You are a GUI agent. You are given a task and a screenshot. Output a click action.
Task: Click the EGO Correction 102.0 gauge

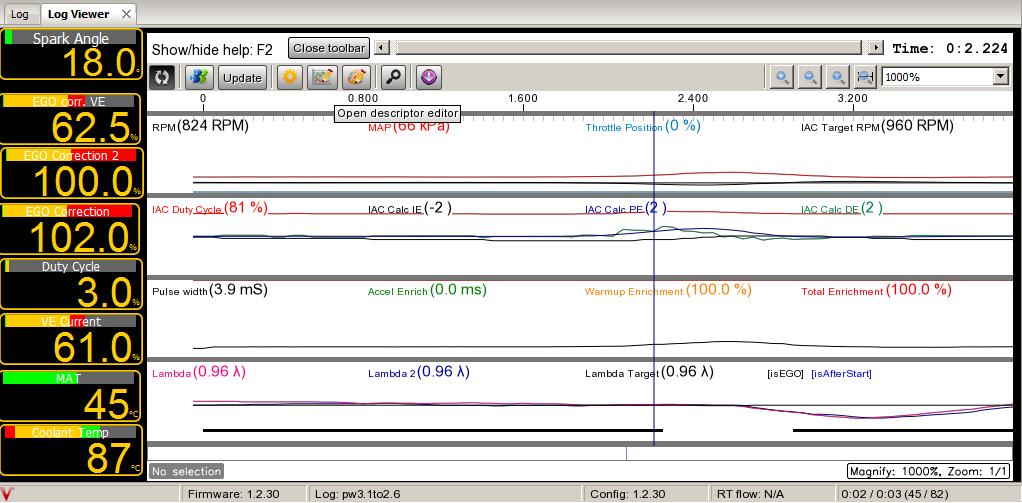click(71, 229)
